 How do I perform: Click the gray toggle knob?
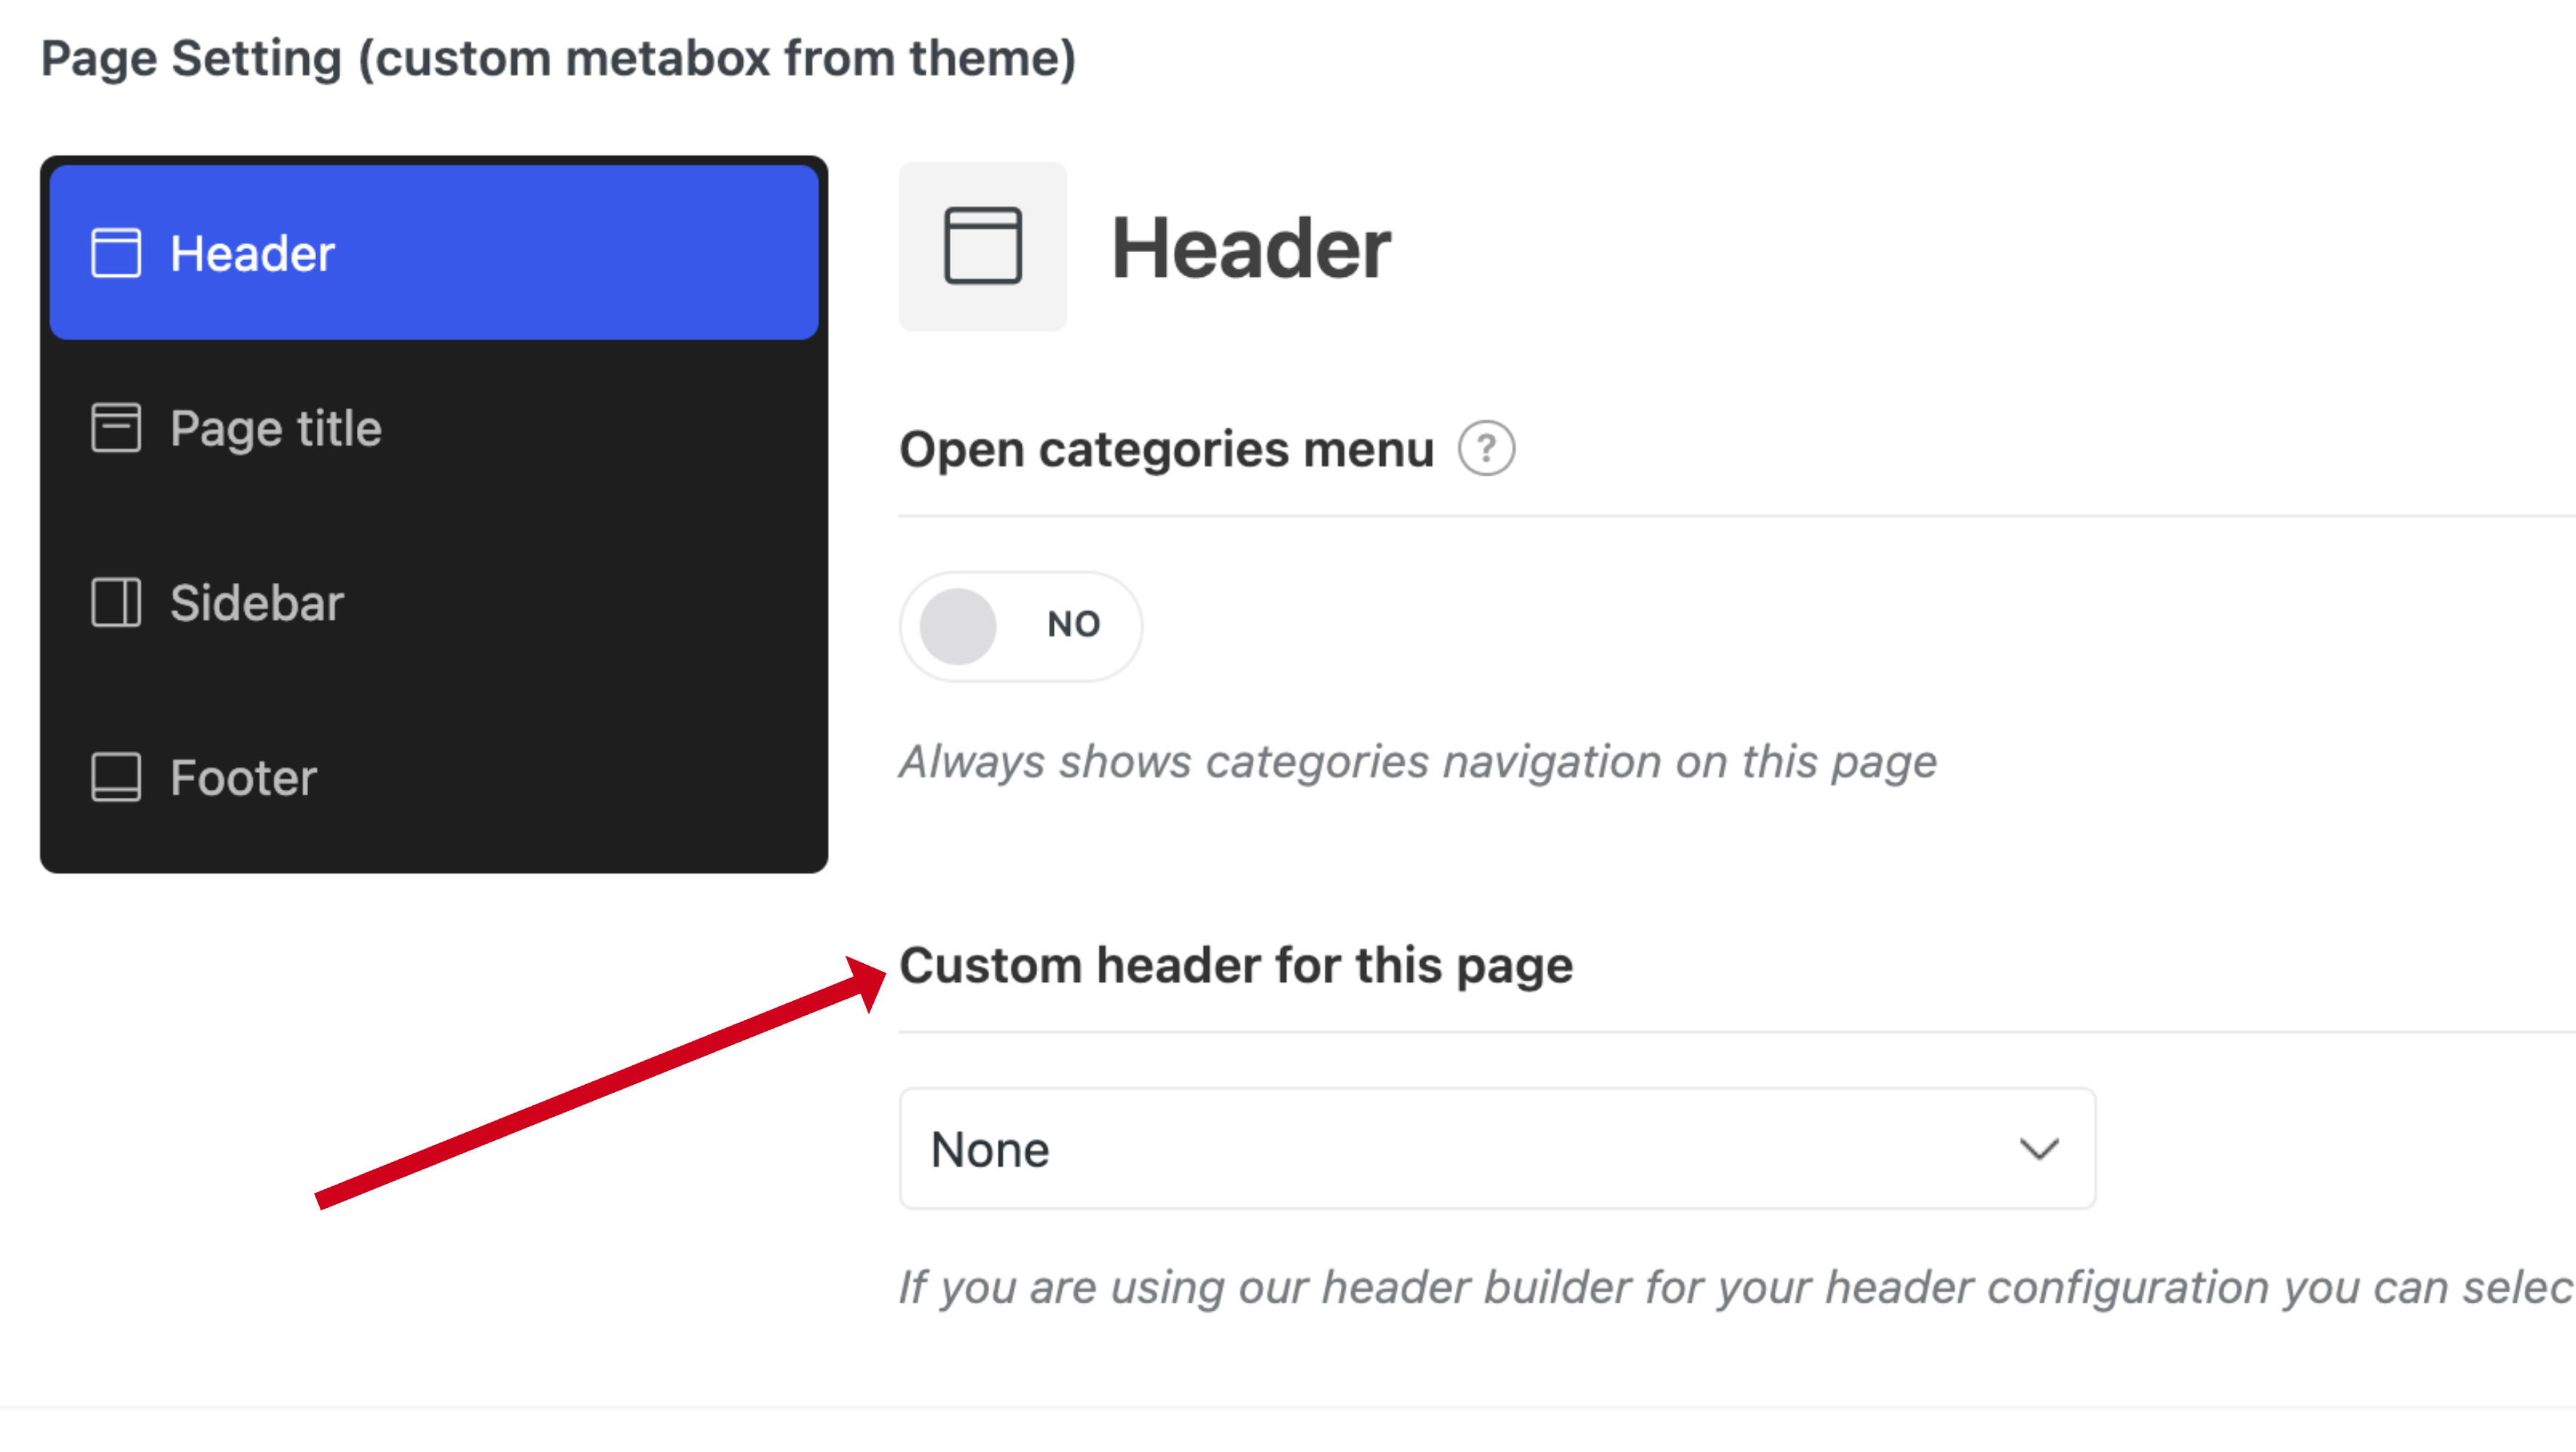(x=958, y=626)
